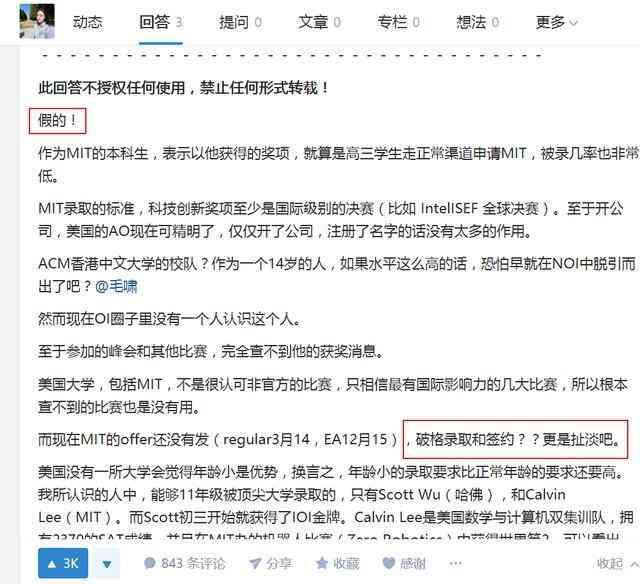640x584 pixels.
Task: Click the heart thanks icon
Action: (389, 564)
